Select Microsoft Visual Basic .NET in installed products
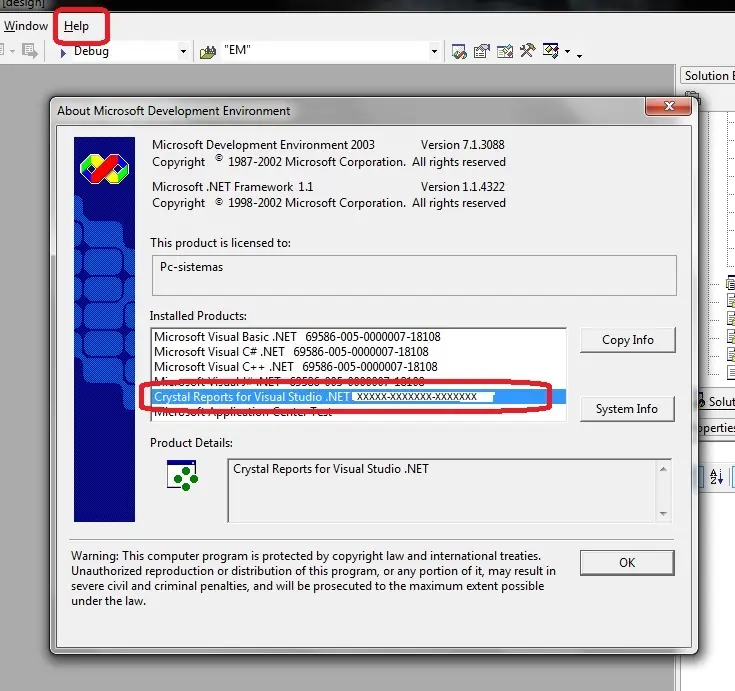This screenshot has height=691, width=735. (359, 337)
